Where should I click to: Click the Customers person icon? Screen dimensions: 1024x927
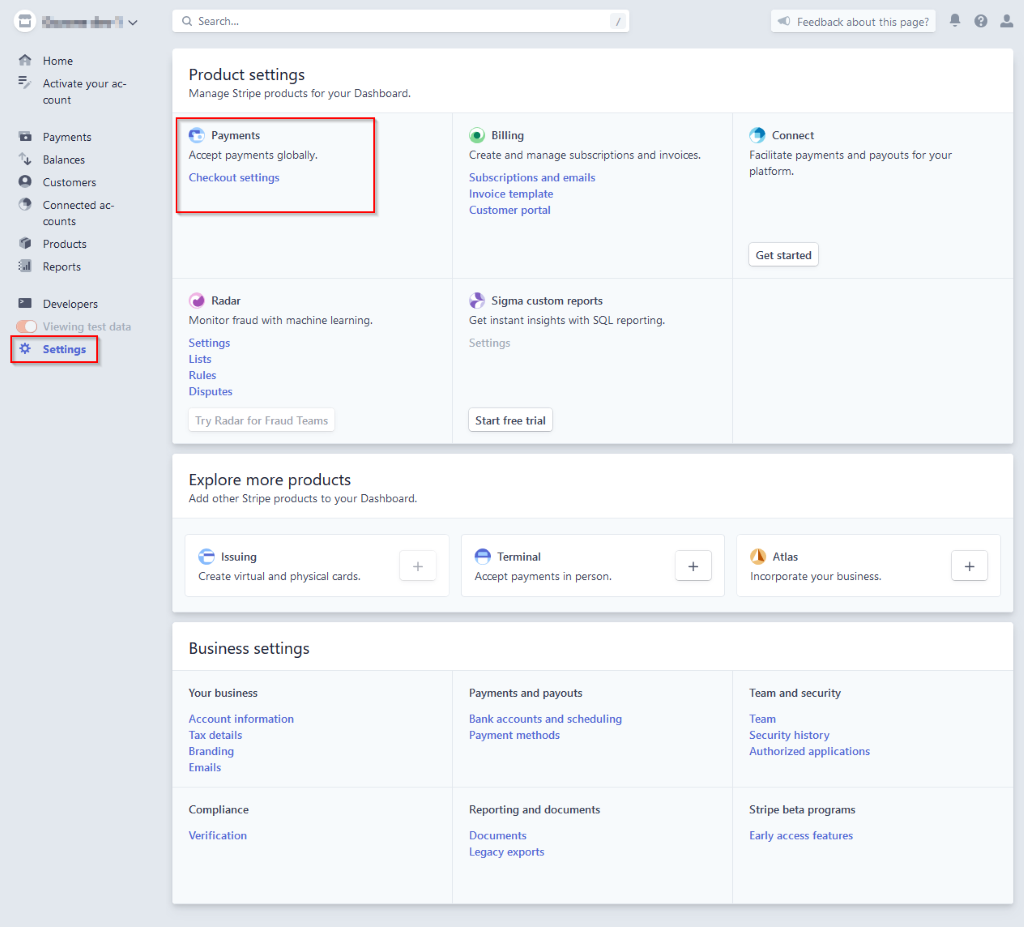point(25,181)
